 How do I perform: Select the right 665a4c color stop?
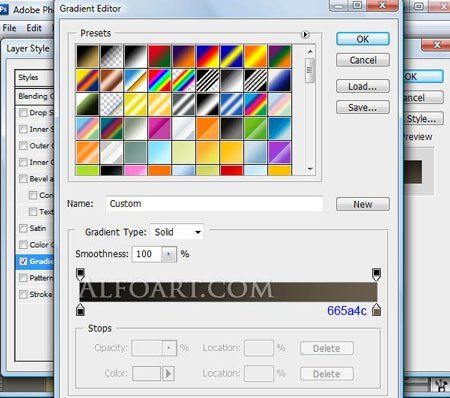pyautogui.click(x=376, y=310)
